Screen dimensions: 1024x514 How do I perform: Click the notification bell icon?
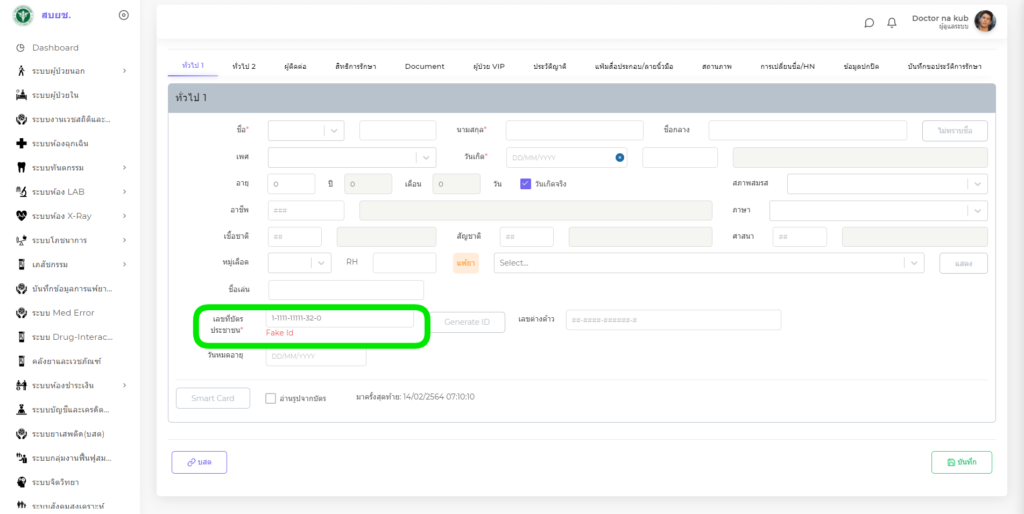tap(892, 23)
